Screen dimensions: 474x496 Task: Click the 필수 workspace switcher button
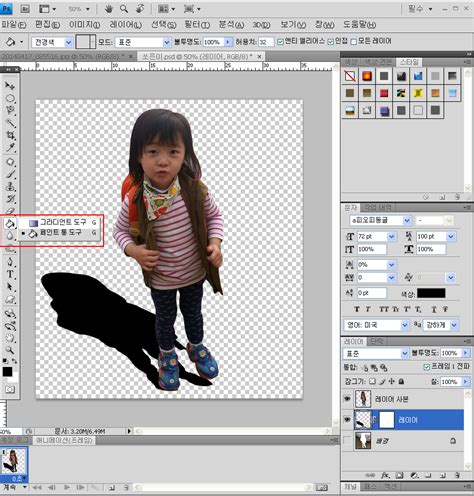420,9
